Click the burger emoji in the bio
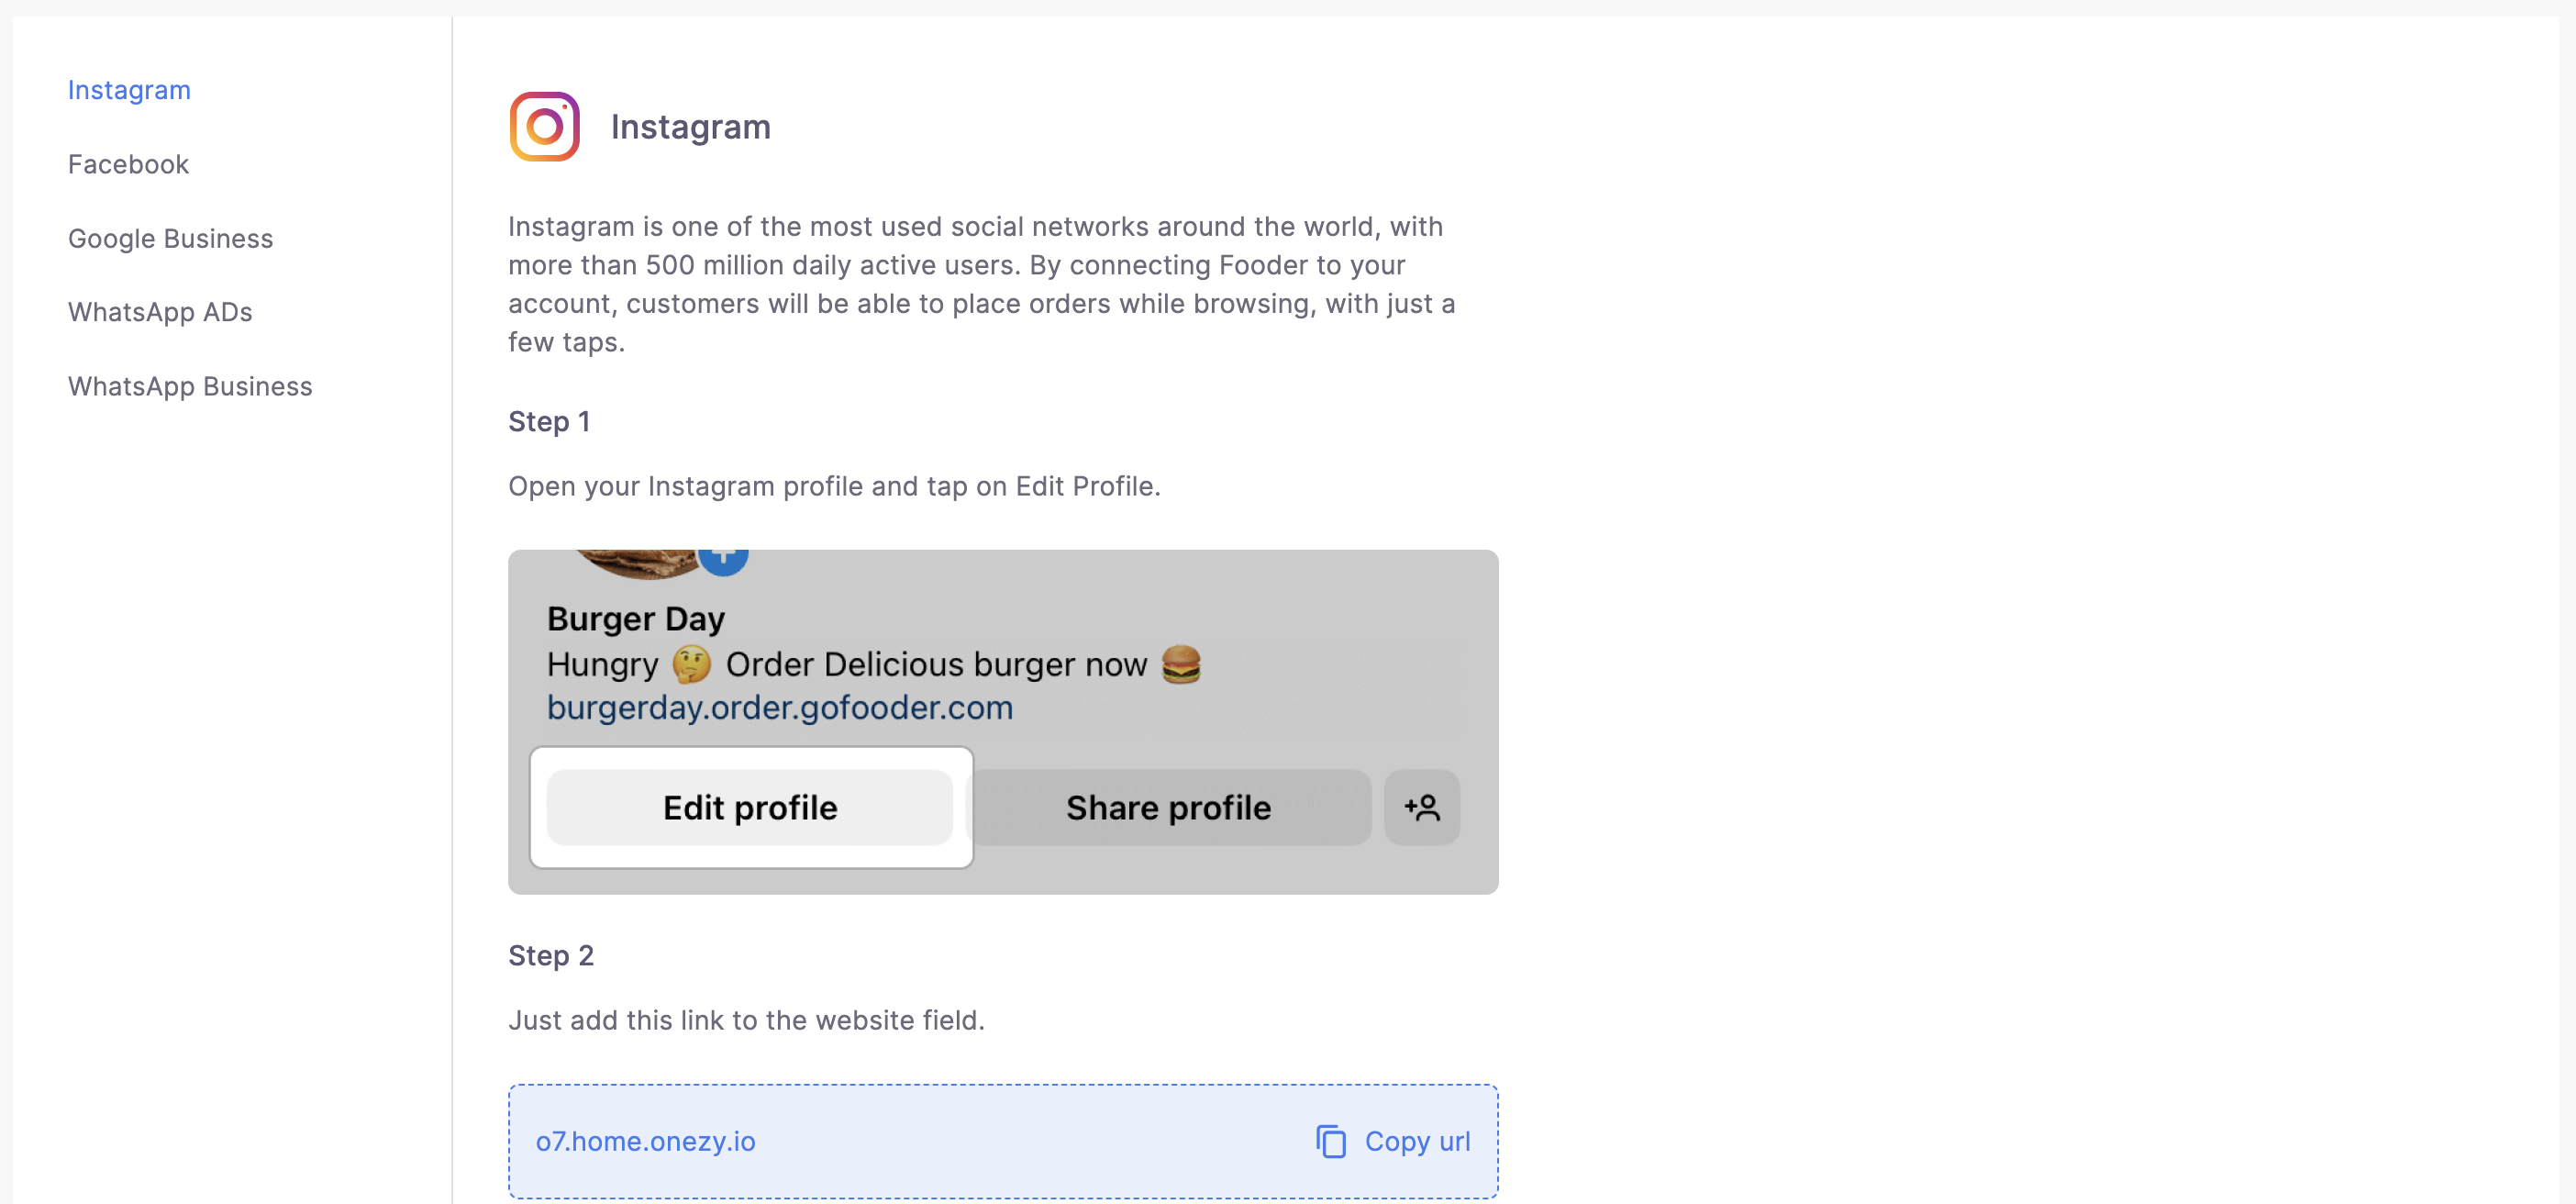 [1181, 664]
